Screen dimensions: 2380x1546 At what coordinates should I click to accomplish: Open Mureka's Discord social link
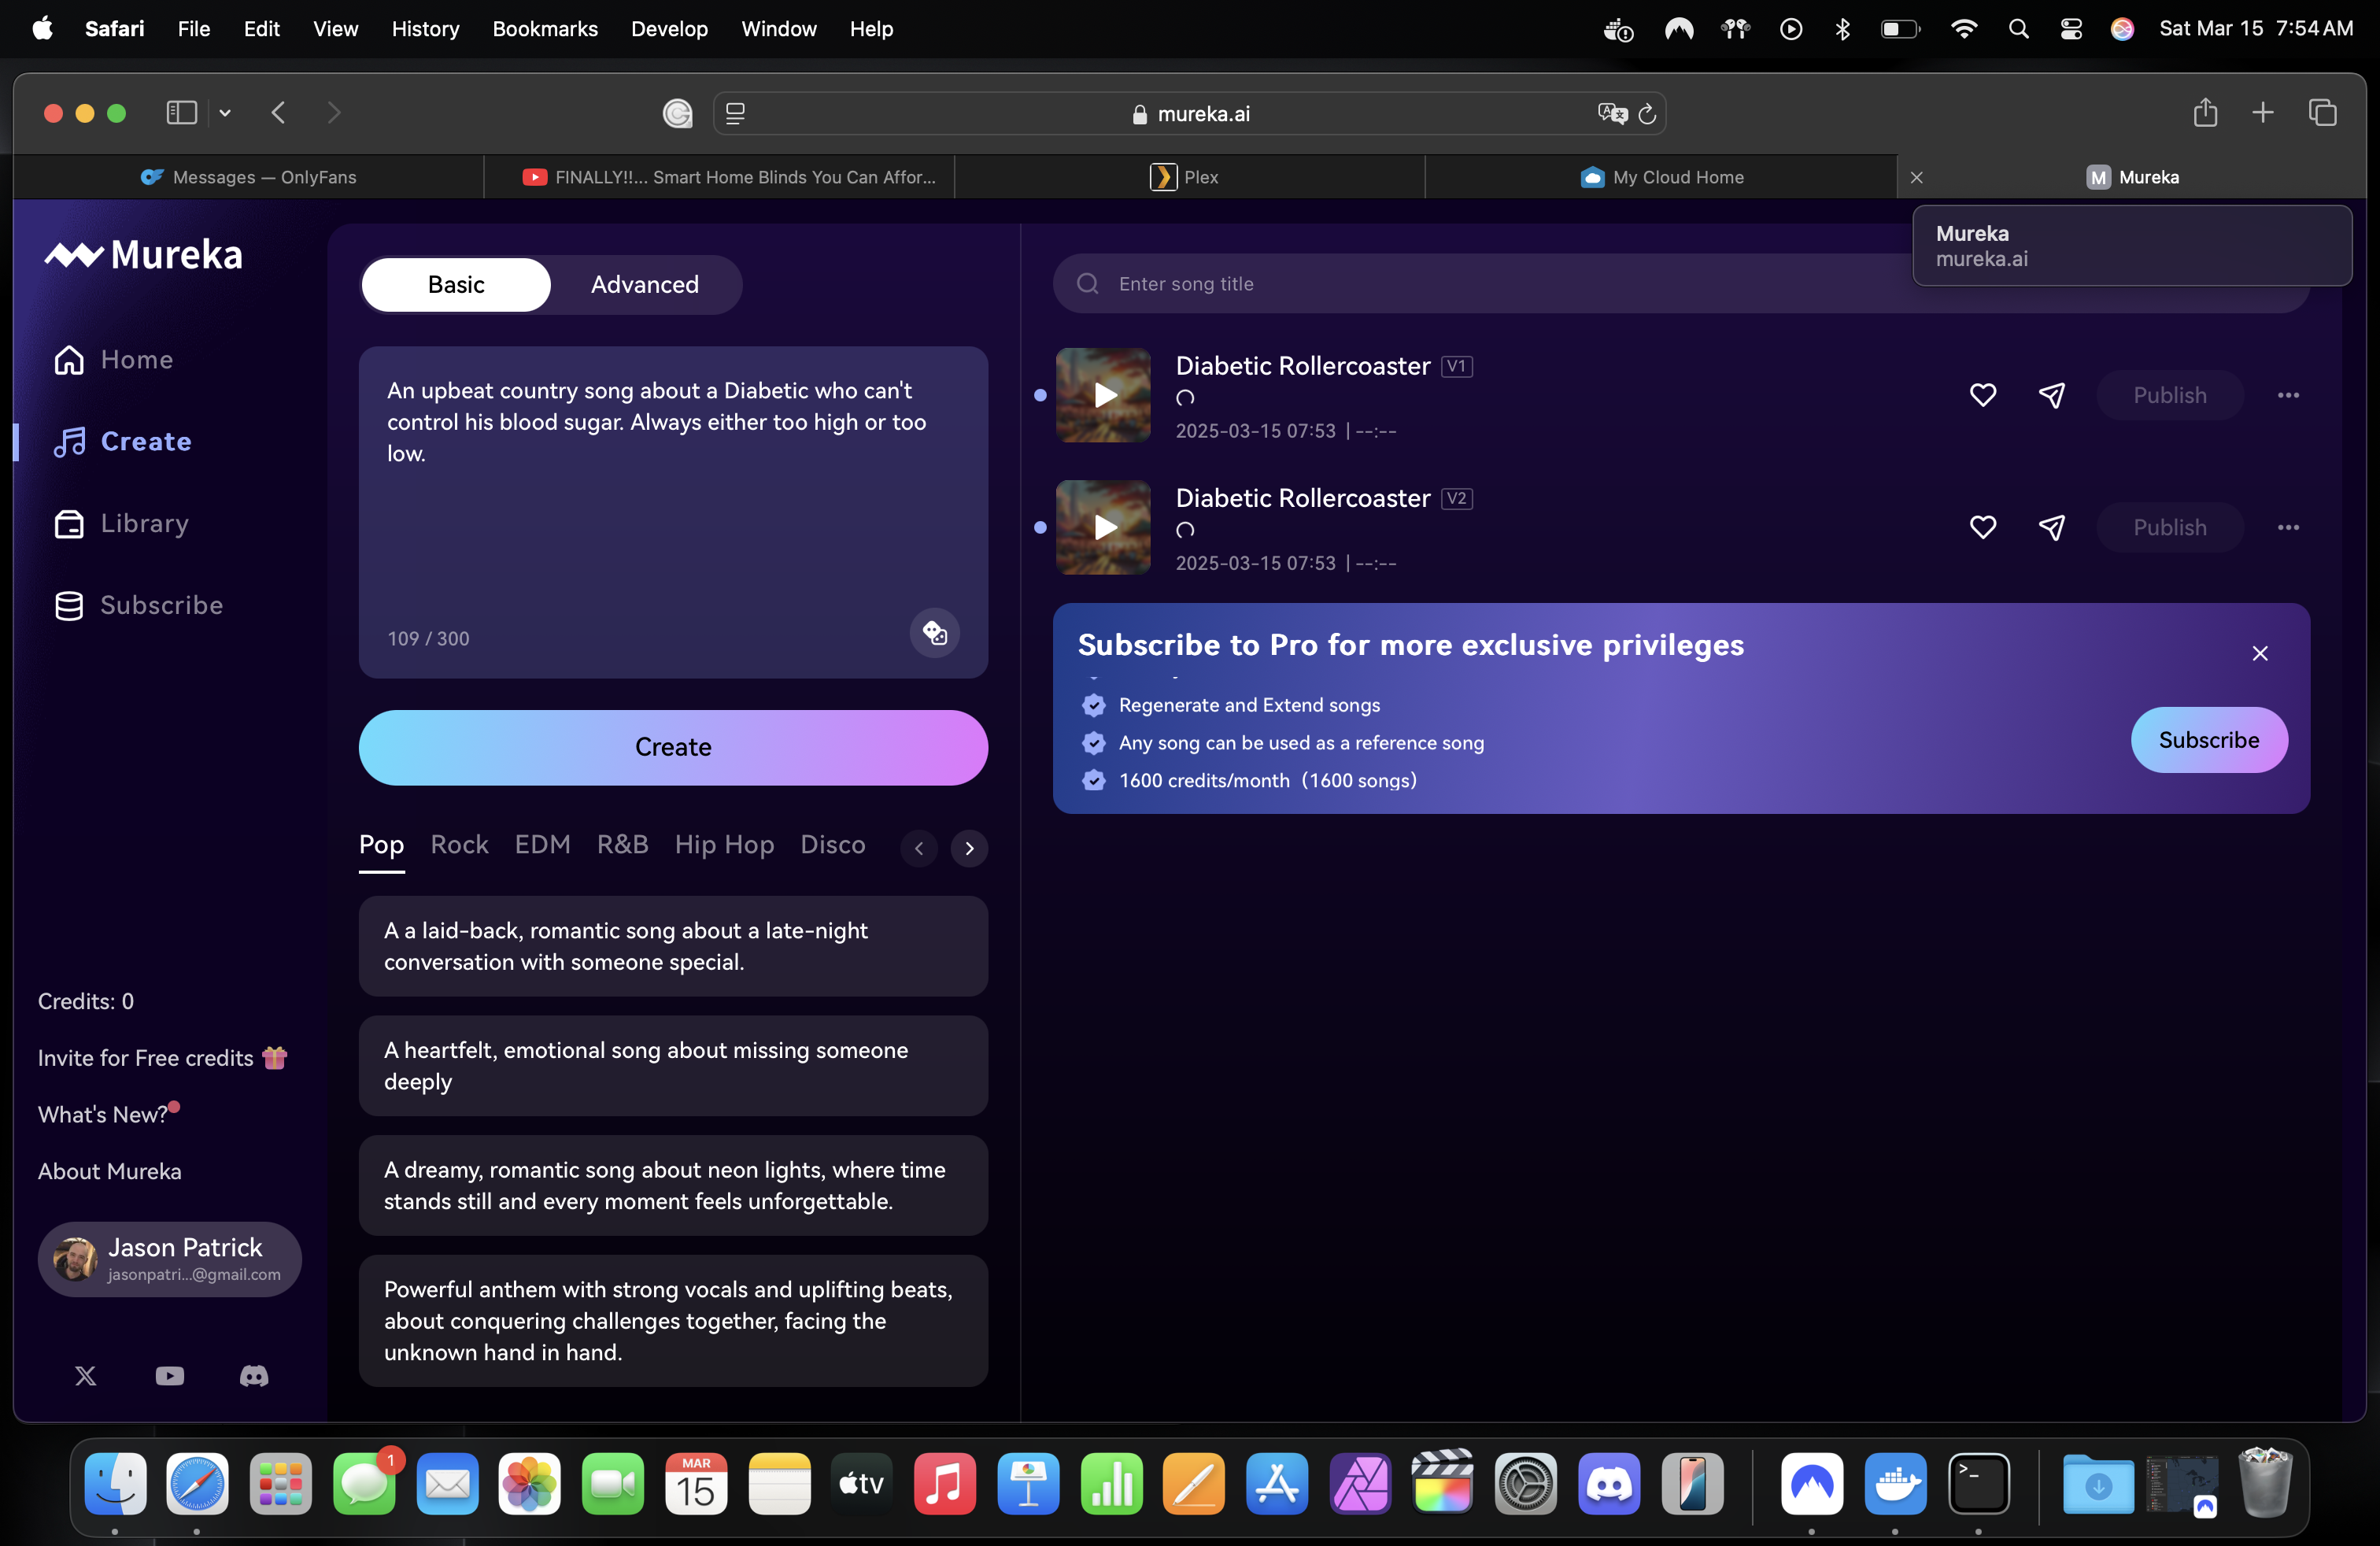click(x=254, y=1376)
